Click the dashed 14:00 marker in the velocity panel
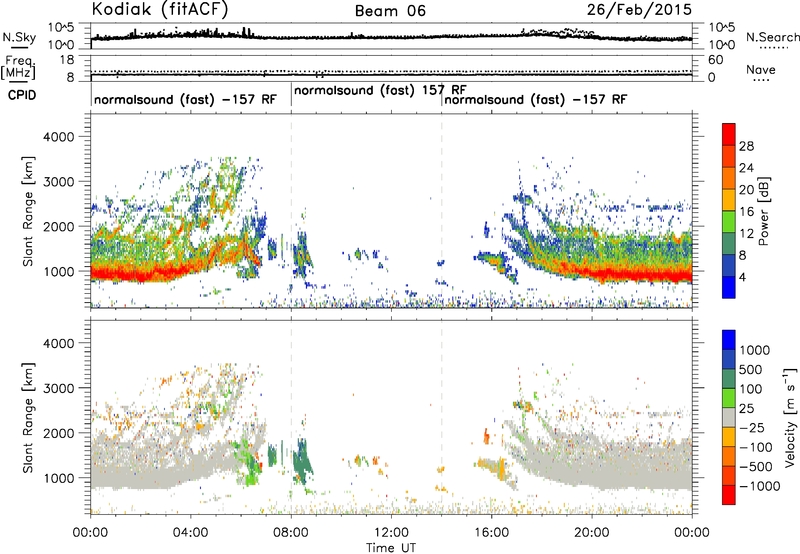 (x=441, y=416)
